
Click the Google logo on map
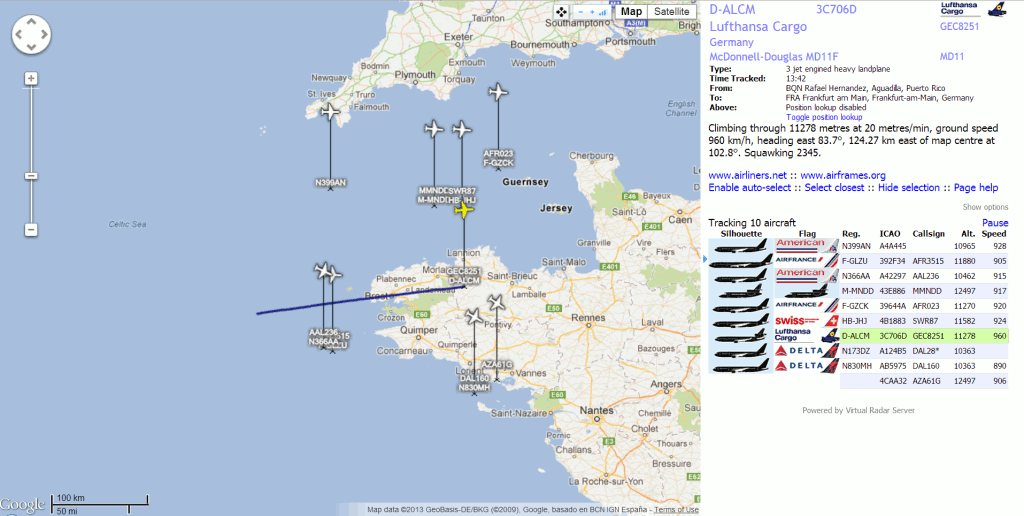23,504
